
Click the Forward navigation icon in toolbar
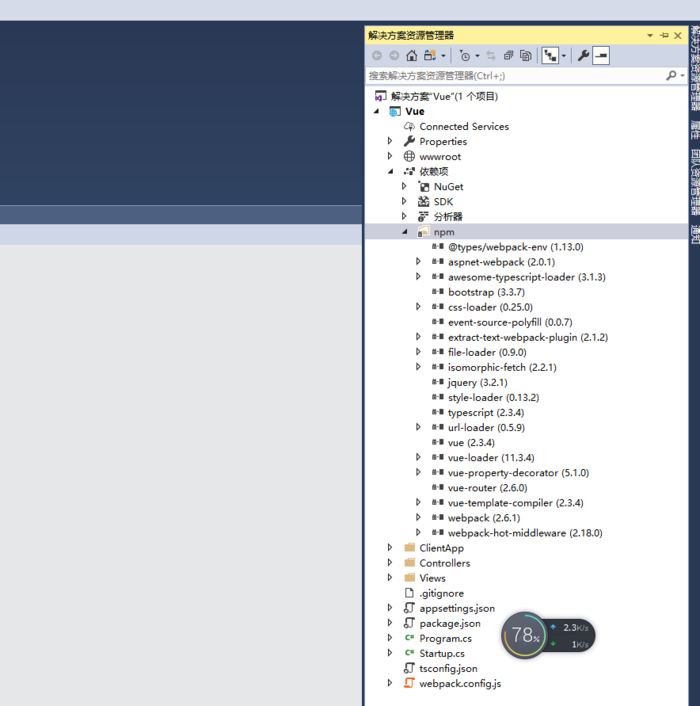tap(394, 55)
